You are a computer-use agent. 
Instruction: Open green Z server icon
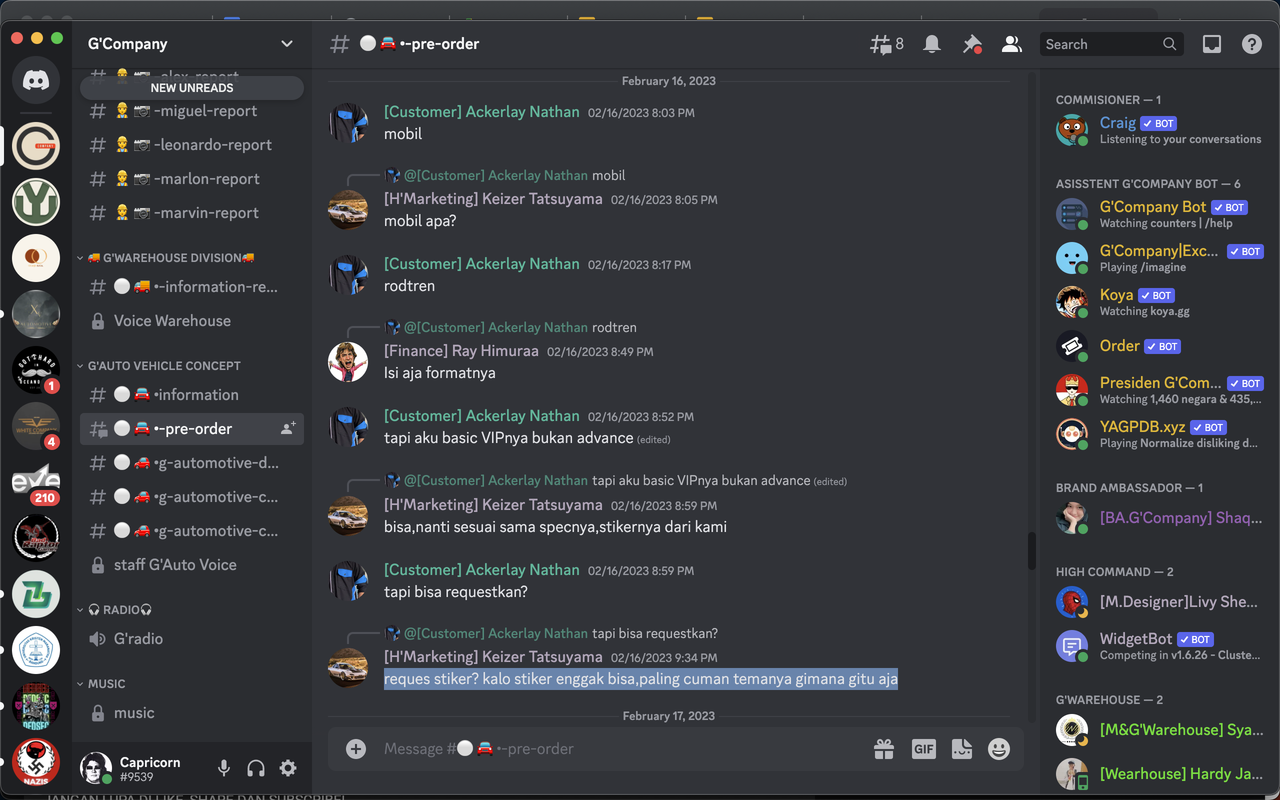tap(36, 595)
